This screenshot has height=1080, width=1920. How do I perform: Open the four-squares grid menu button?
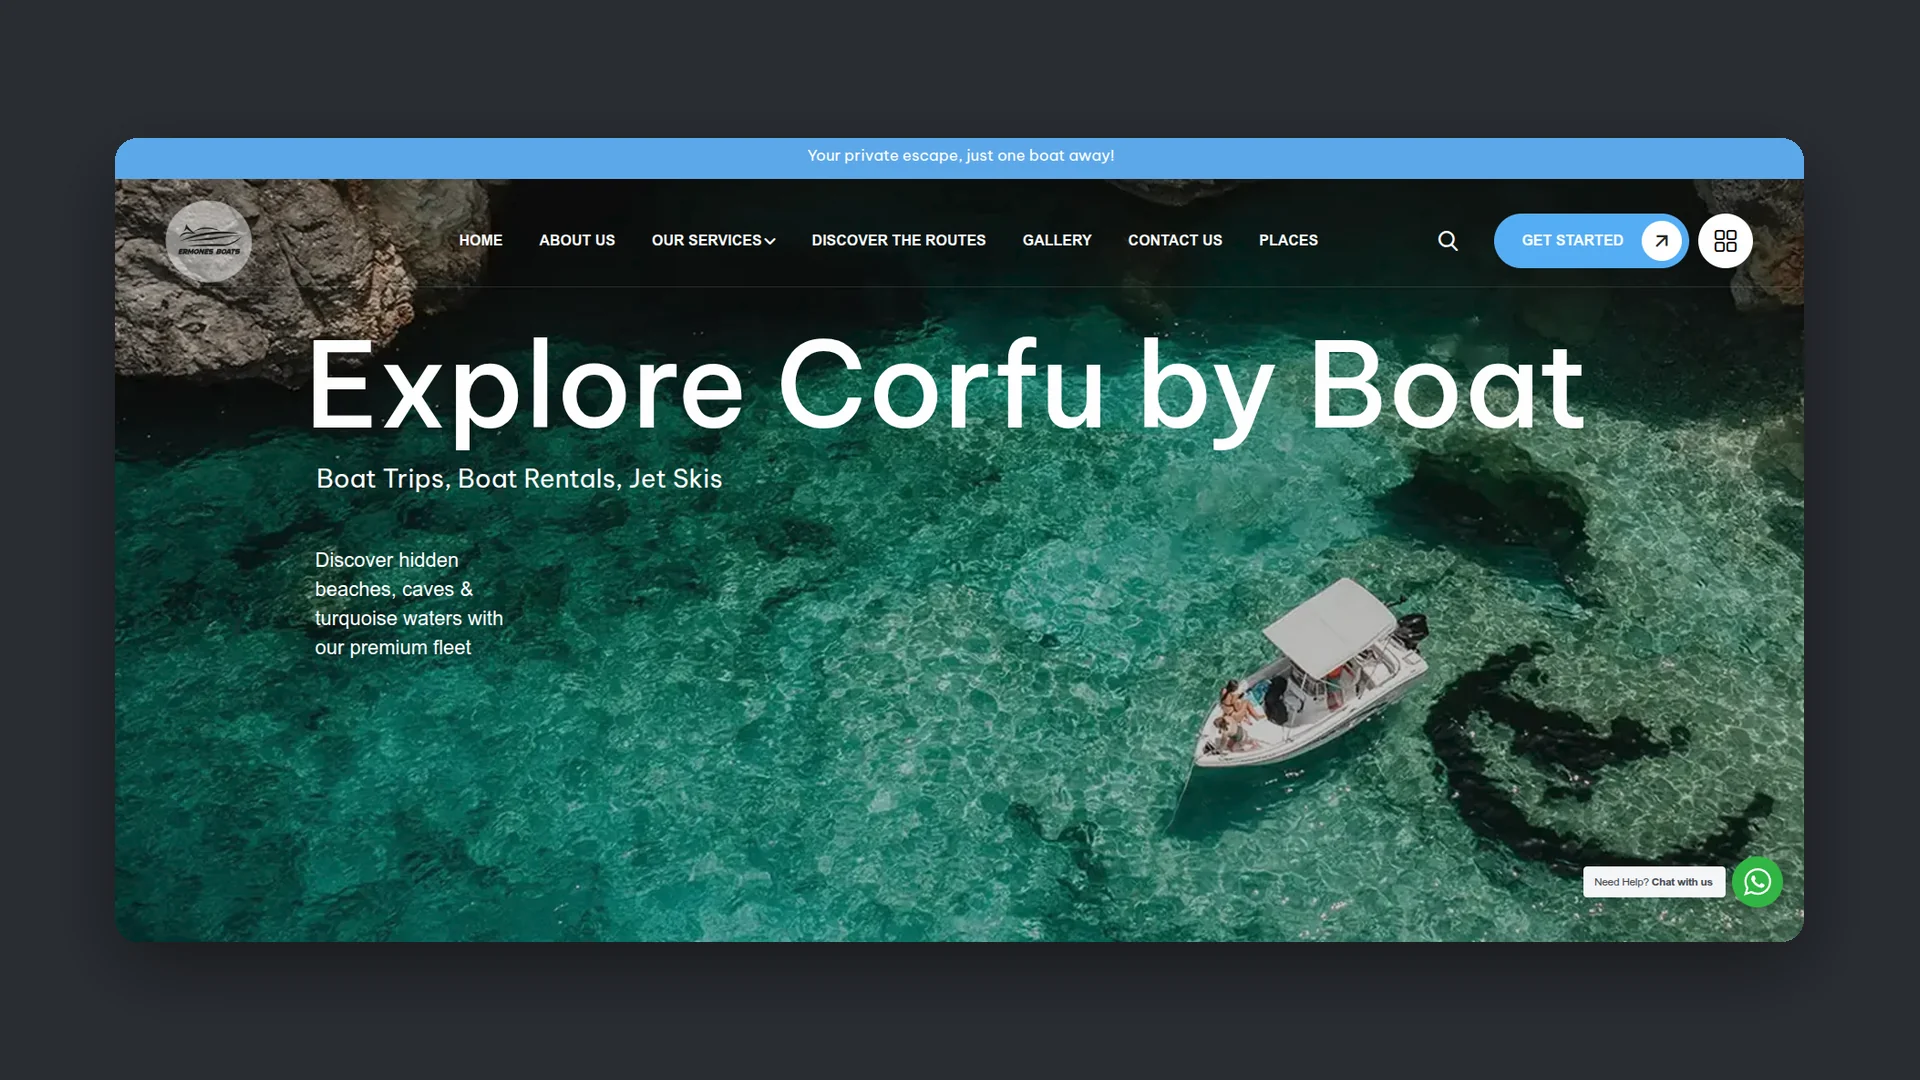click(1725, 241)
